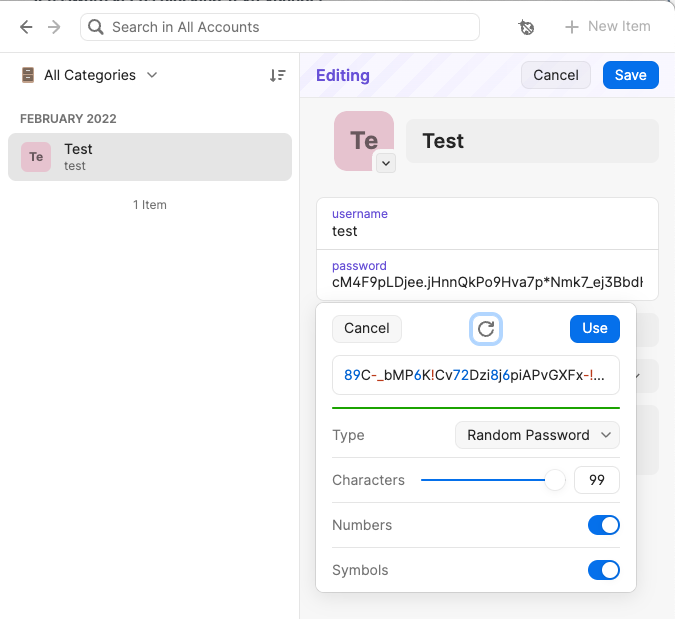
Task: Click the large Test item avatar
Action: [x=363, y=141]
